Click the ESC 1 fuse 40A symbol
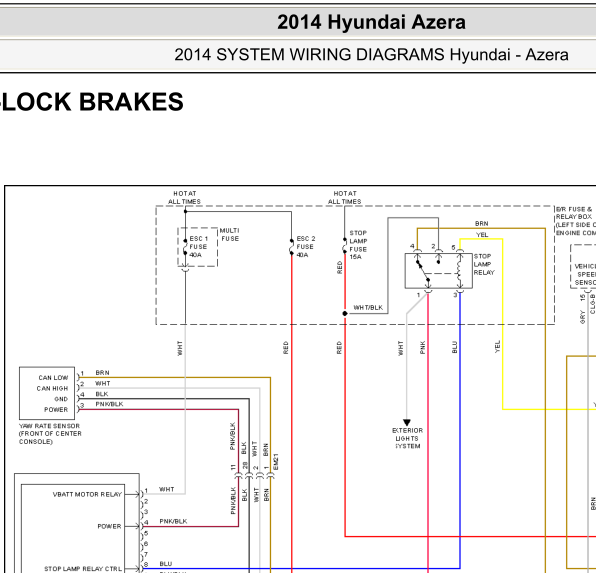 pyautogui.click(x=185, y=247)
